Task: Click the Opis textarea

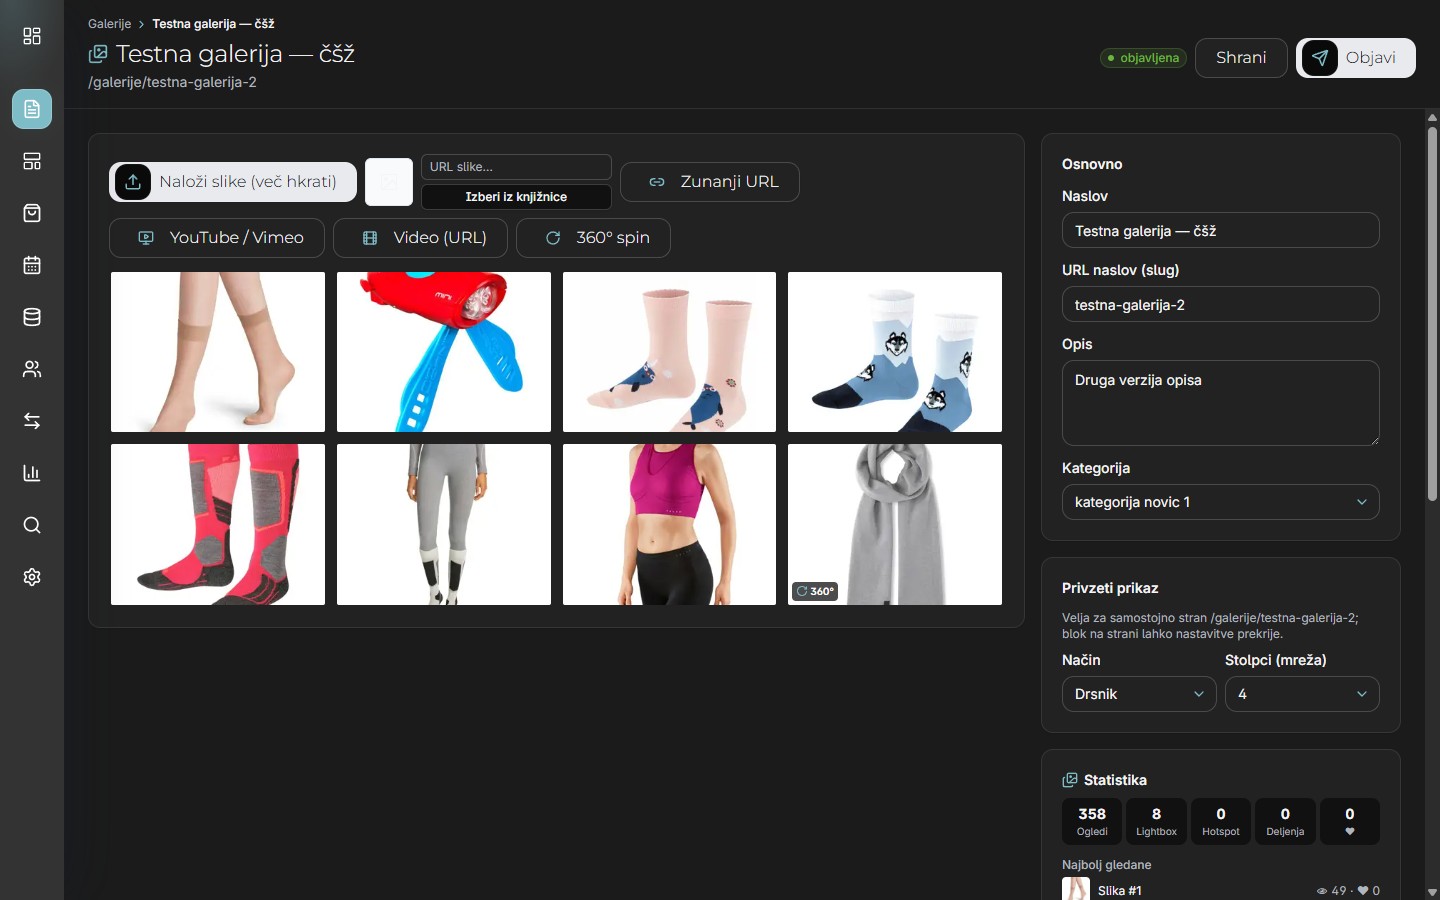Action: click(1220, 403)
